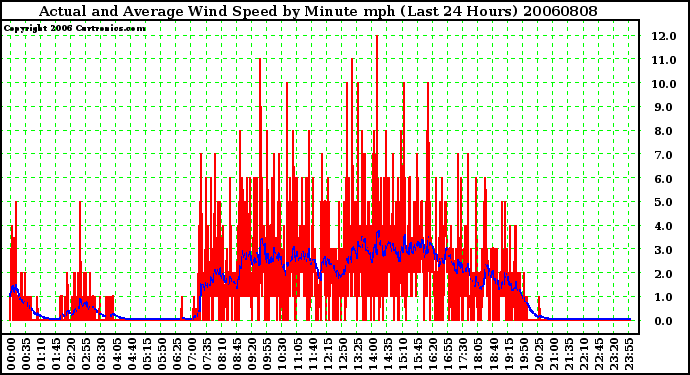
Task: Click the 15:10 time axis label
Action: coord(403,354)
